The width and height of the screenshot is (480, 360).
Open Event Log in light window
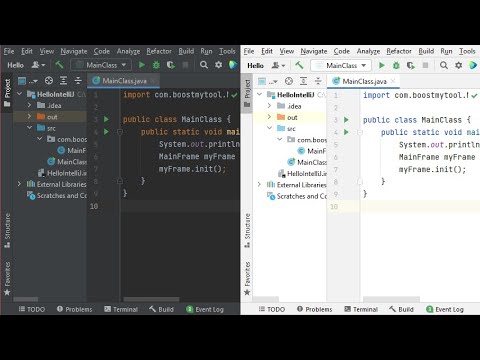(445, 309)
